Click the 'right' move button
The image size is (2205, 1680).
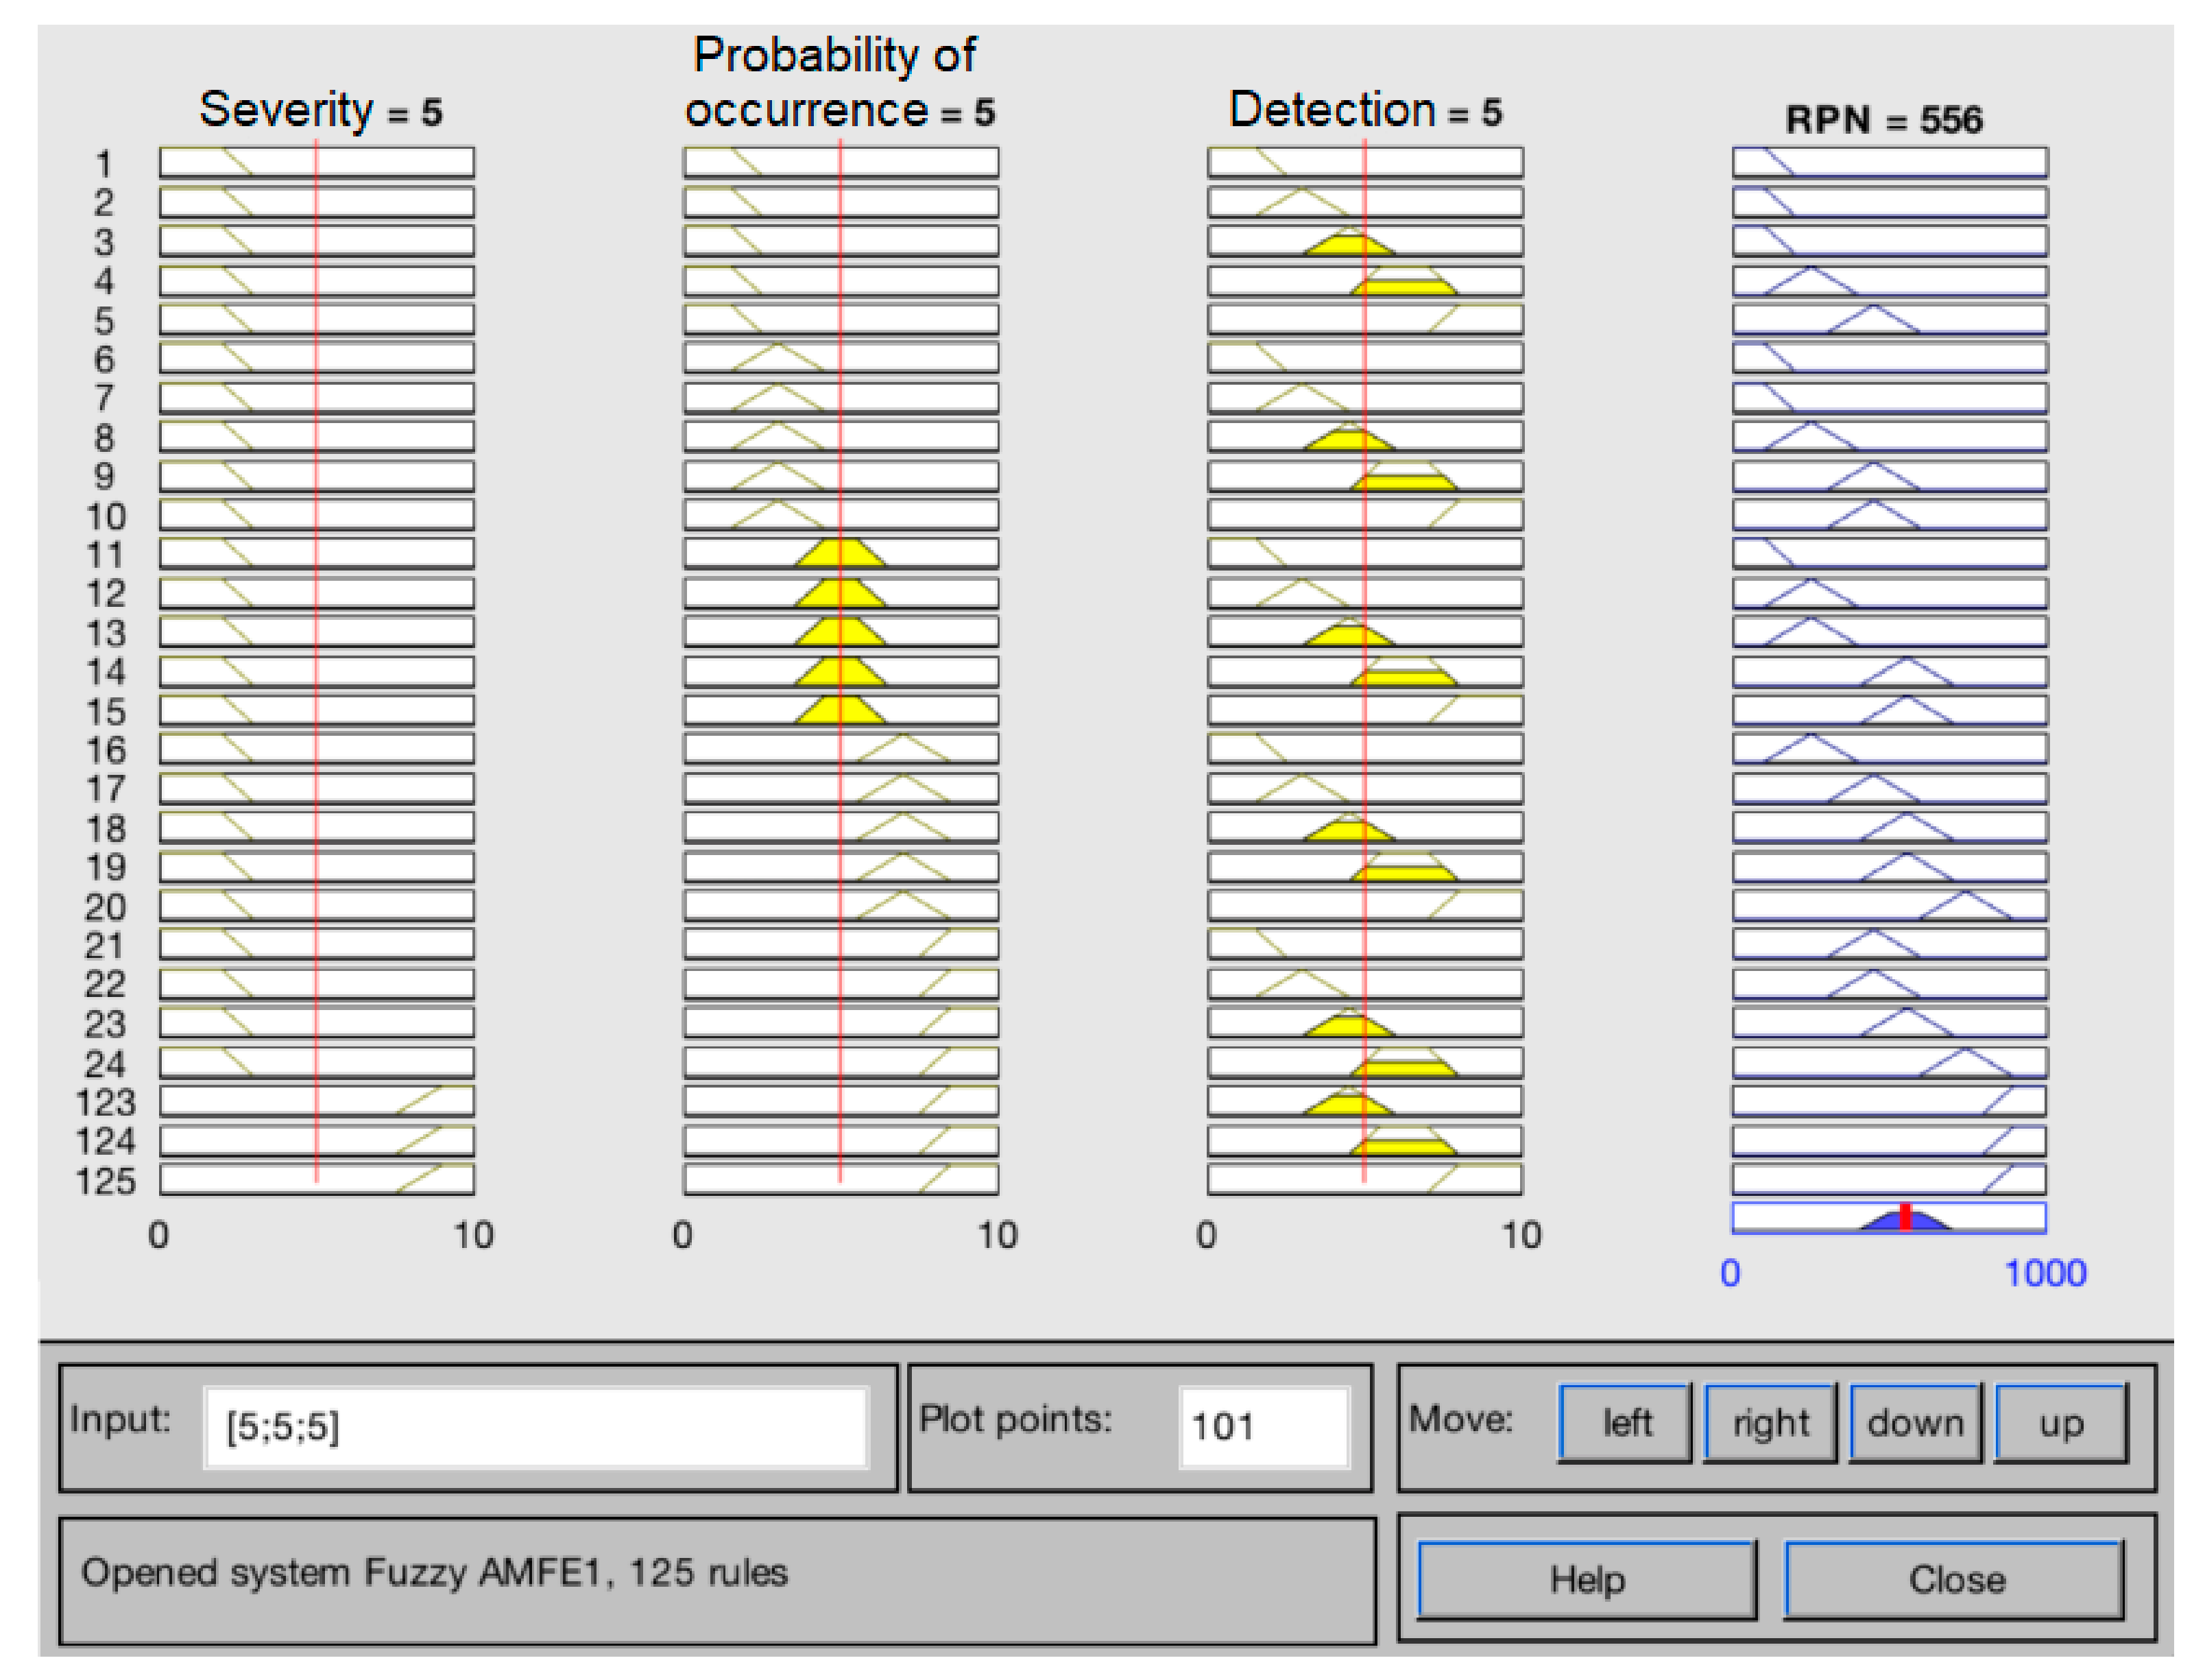click(x=1770, y=1423)
